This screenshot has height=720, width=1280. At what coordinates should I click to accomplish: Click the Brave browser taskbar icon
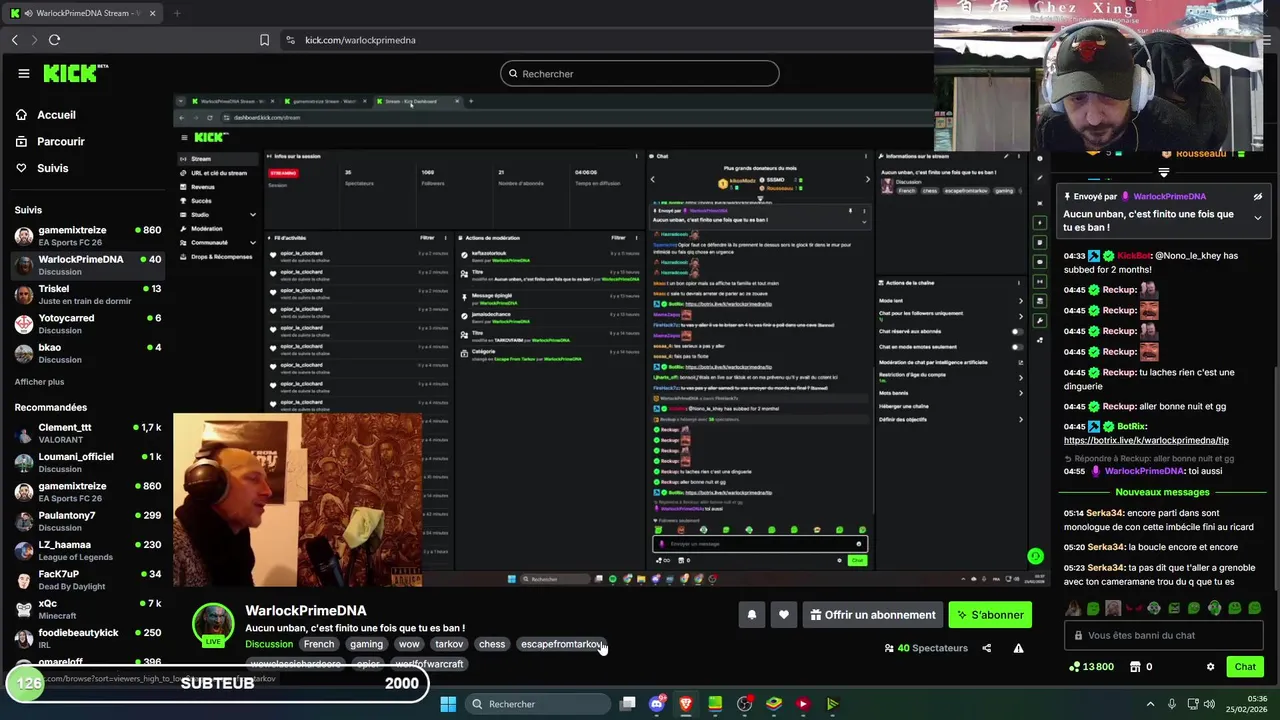point(686,704)
